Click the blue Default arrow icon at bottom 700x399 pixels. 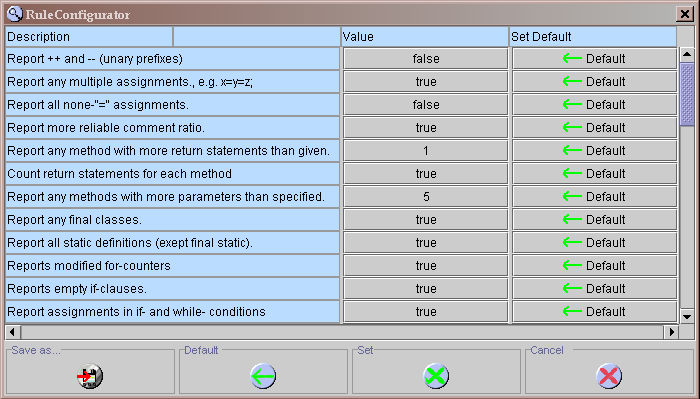coord(263,376)
